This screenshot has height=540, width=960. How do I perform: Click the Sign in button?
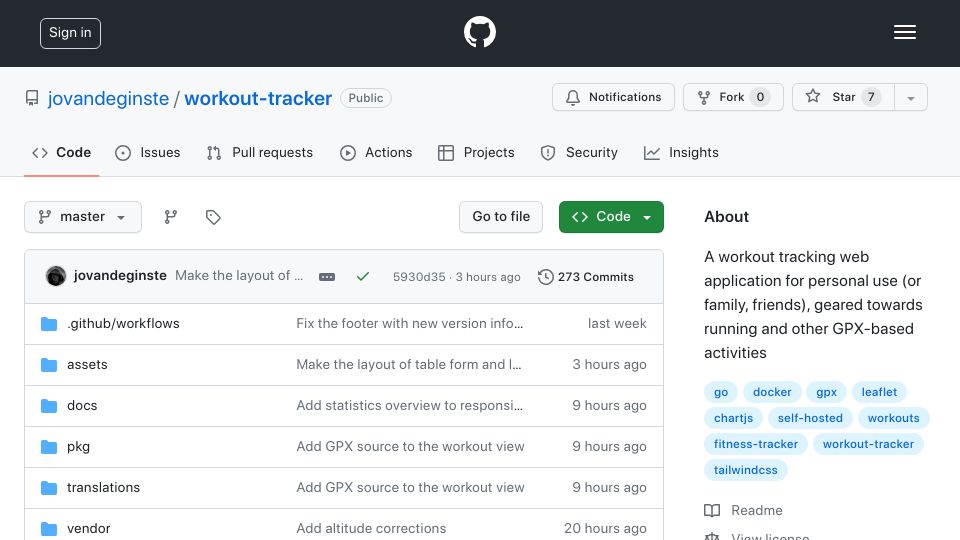(x=70, y=33)
